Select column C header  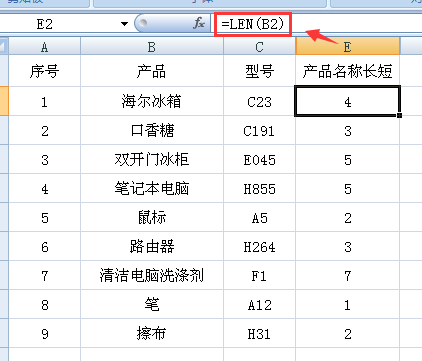[259, 47]
